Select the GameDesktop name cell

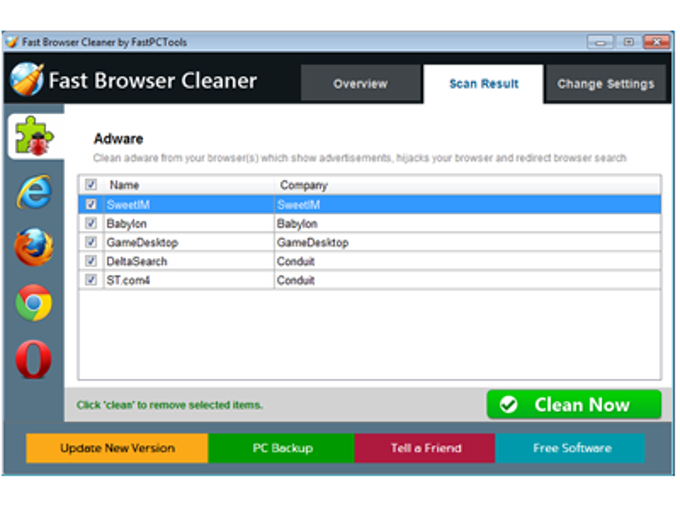tap(189, 242)
